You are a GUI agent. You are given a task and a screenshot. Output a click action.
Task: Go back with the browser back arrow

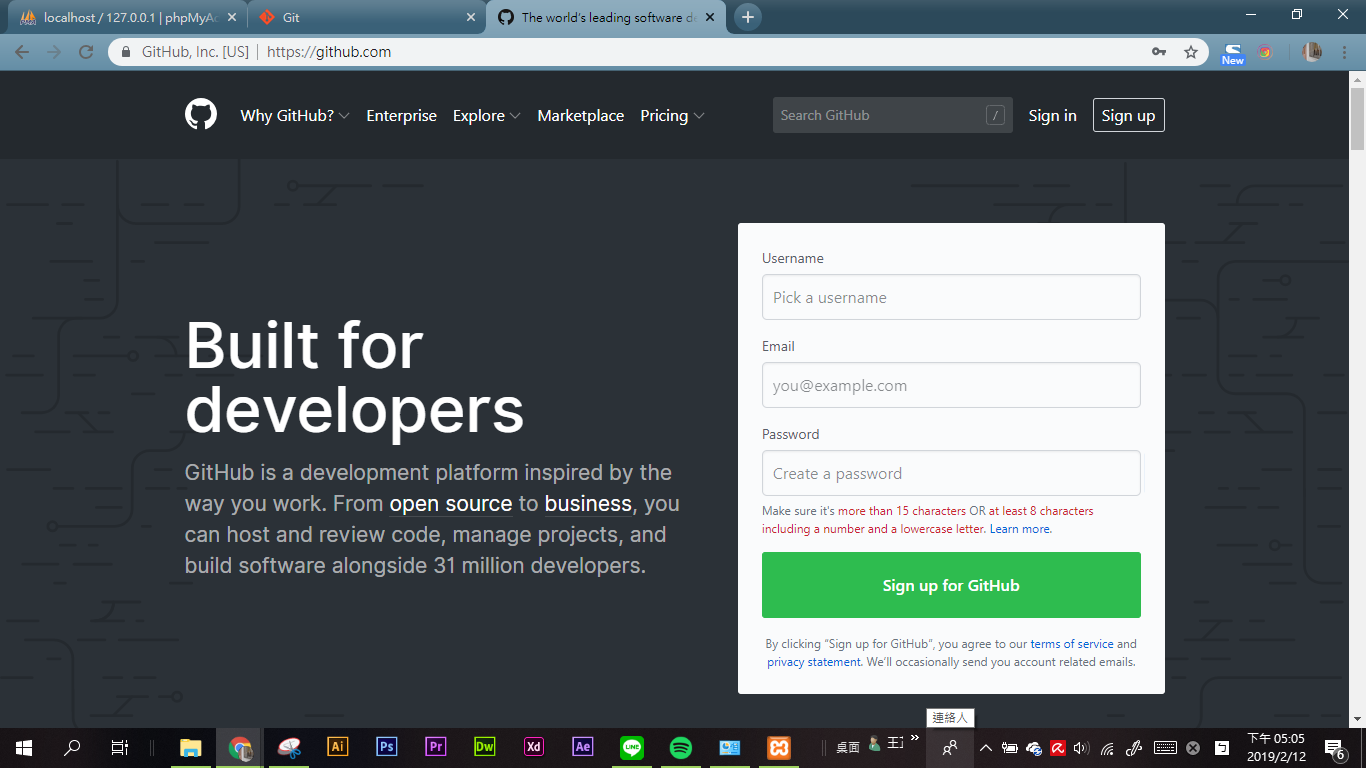22,52
